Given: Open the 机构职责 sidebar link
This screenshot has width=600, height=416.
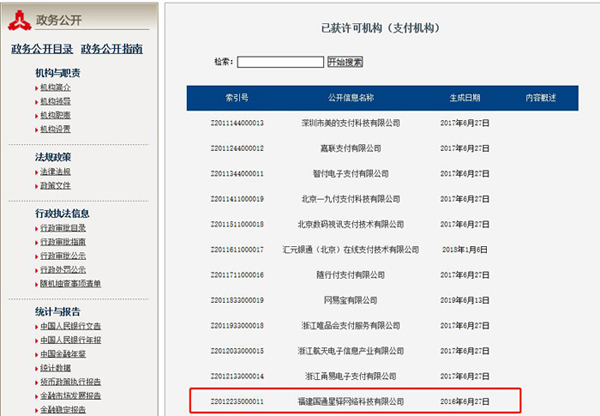Looking at the screenshot, I should pyautogui.click(x=55, y=115).
